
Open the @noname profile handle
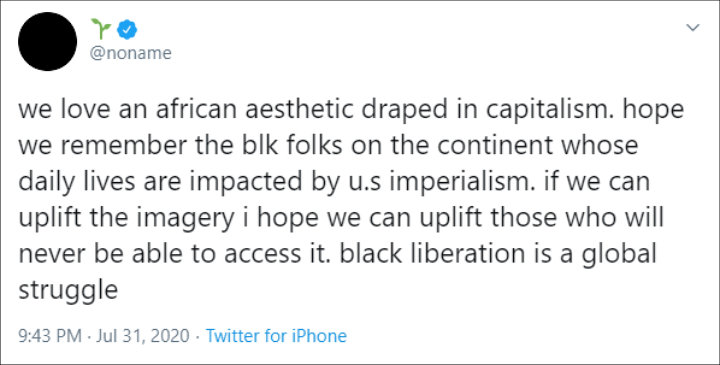131,53
